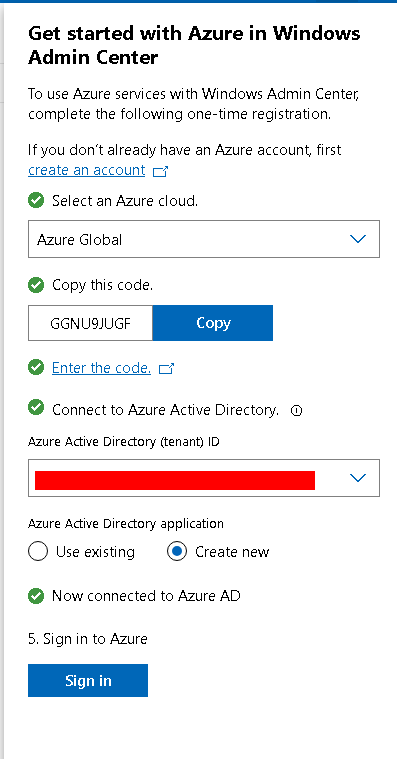Open the create an account link

[87, 170]
